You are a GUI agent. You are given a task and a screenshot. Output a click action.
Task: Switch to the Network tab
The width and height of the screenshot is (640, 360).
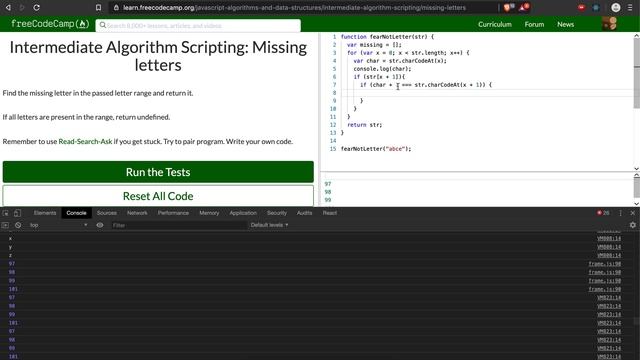click(137, 213)
